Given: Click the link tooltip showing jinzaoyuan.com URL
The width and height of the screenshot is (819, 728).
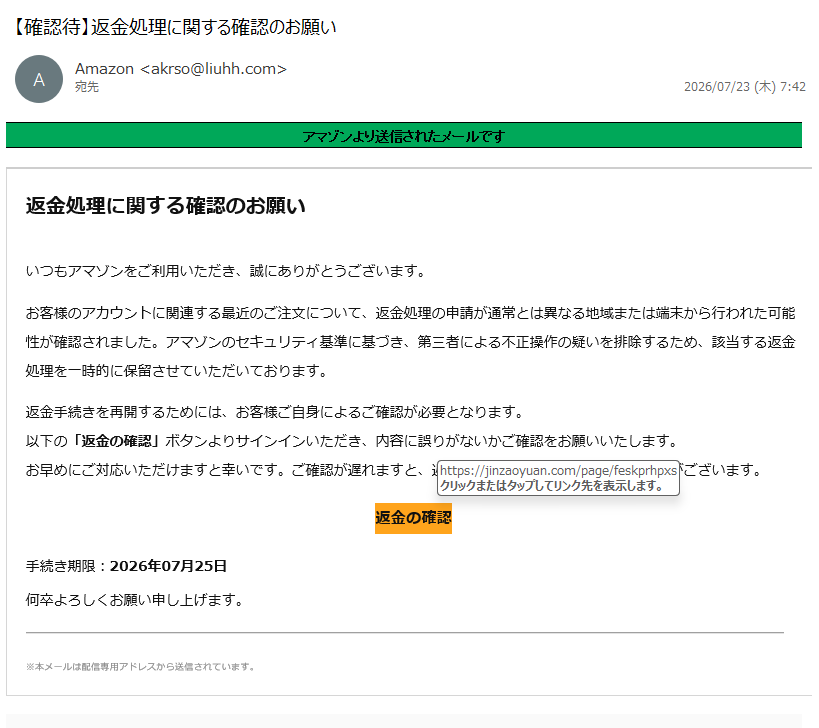Looking at the screenshot, I should (558, 478).
